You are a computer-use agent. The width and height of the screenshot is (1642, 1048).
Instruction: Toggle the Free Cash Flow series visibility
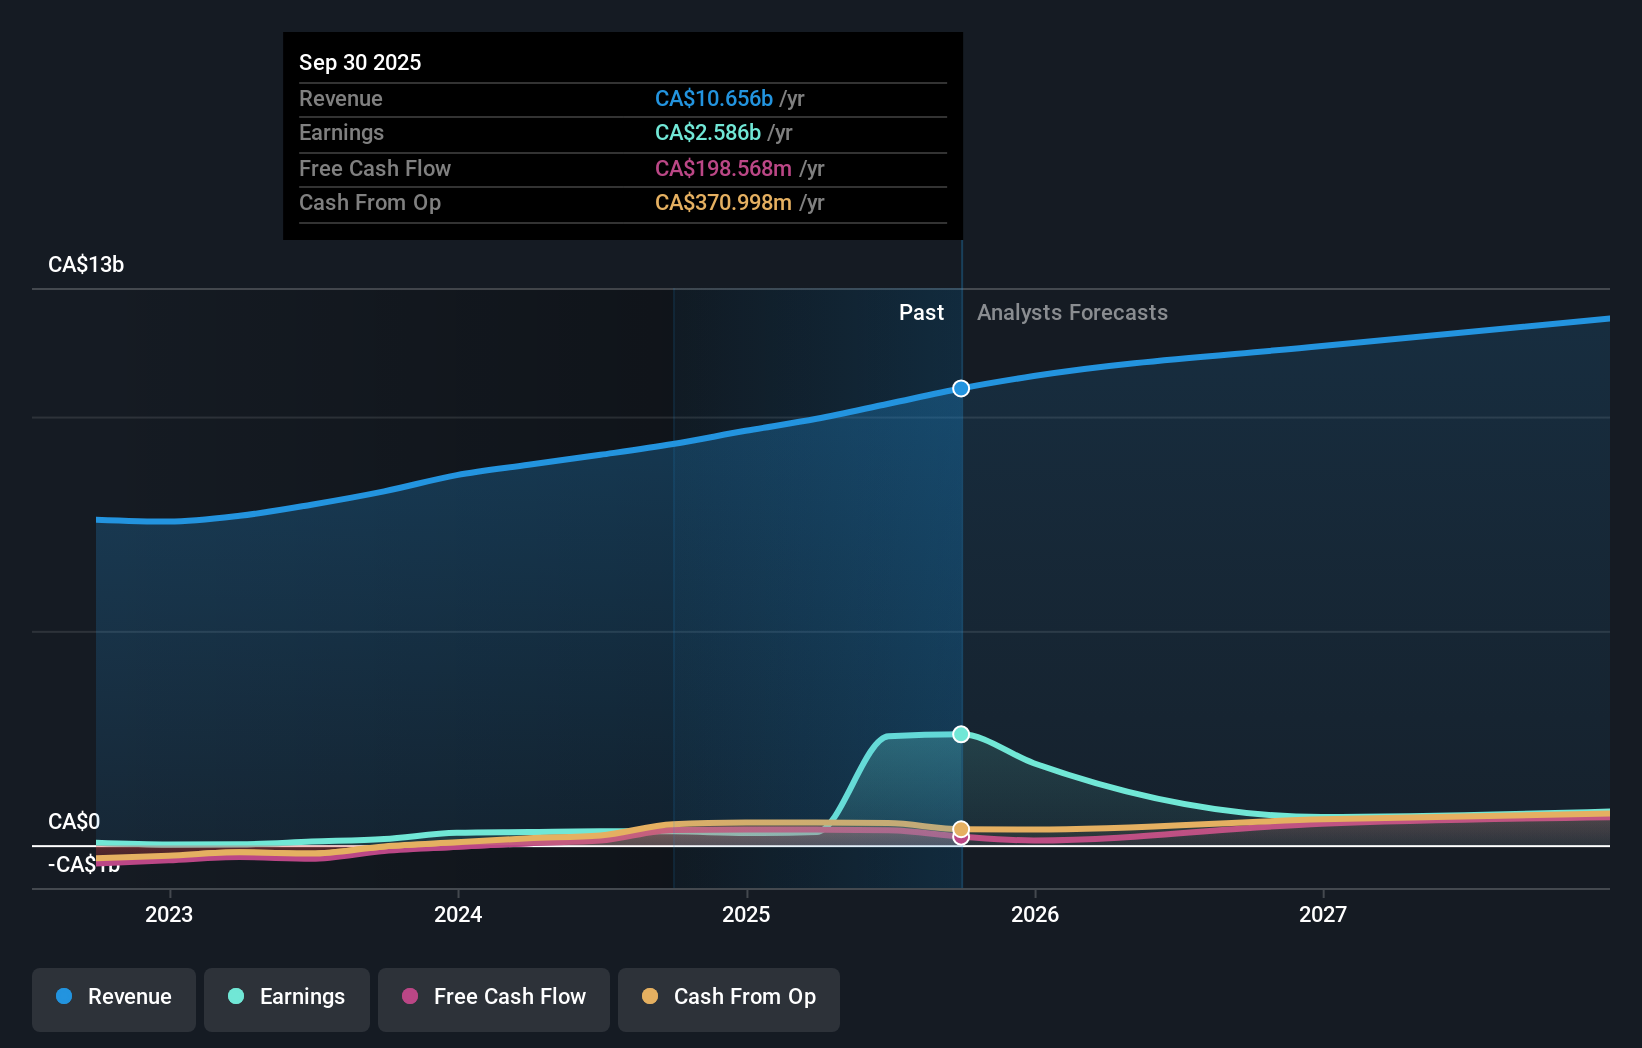coord(493,997)
